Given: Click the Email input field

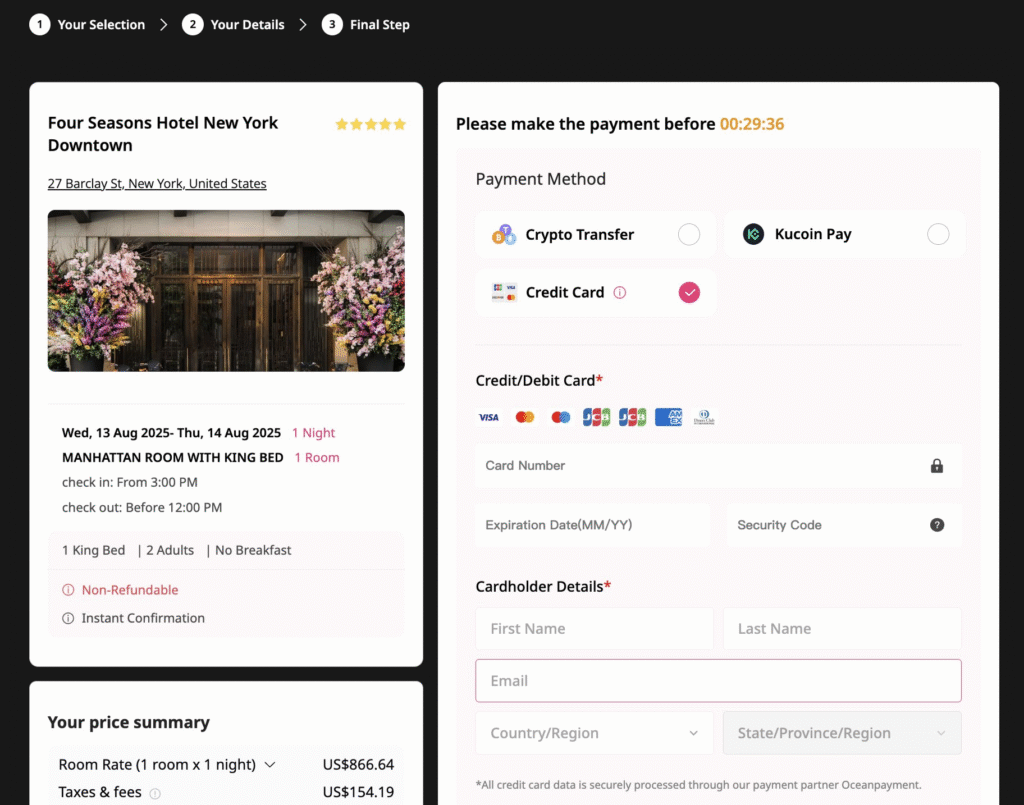Looking at the screenshot, I should (718, 680).
